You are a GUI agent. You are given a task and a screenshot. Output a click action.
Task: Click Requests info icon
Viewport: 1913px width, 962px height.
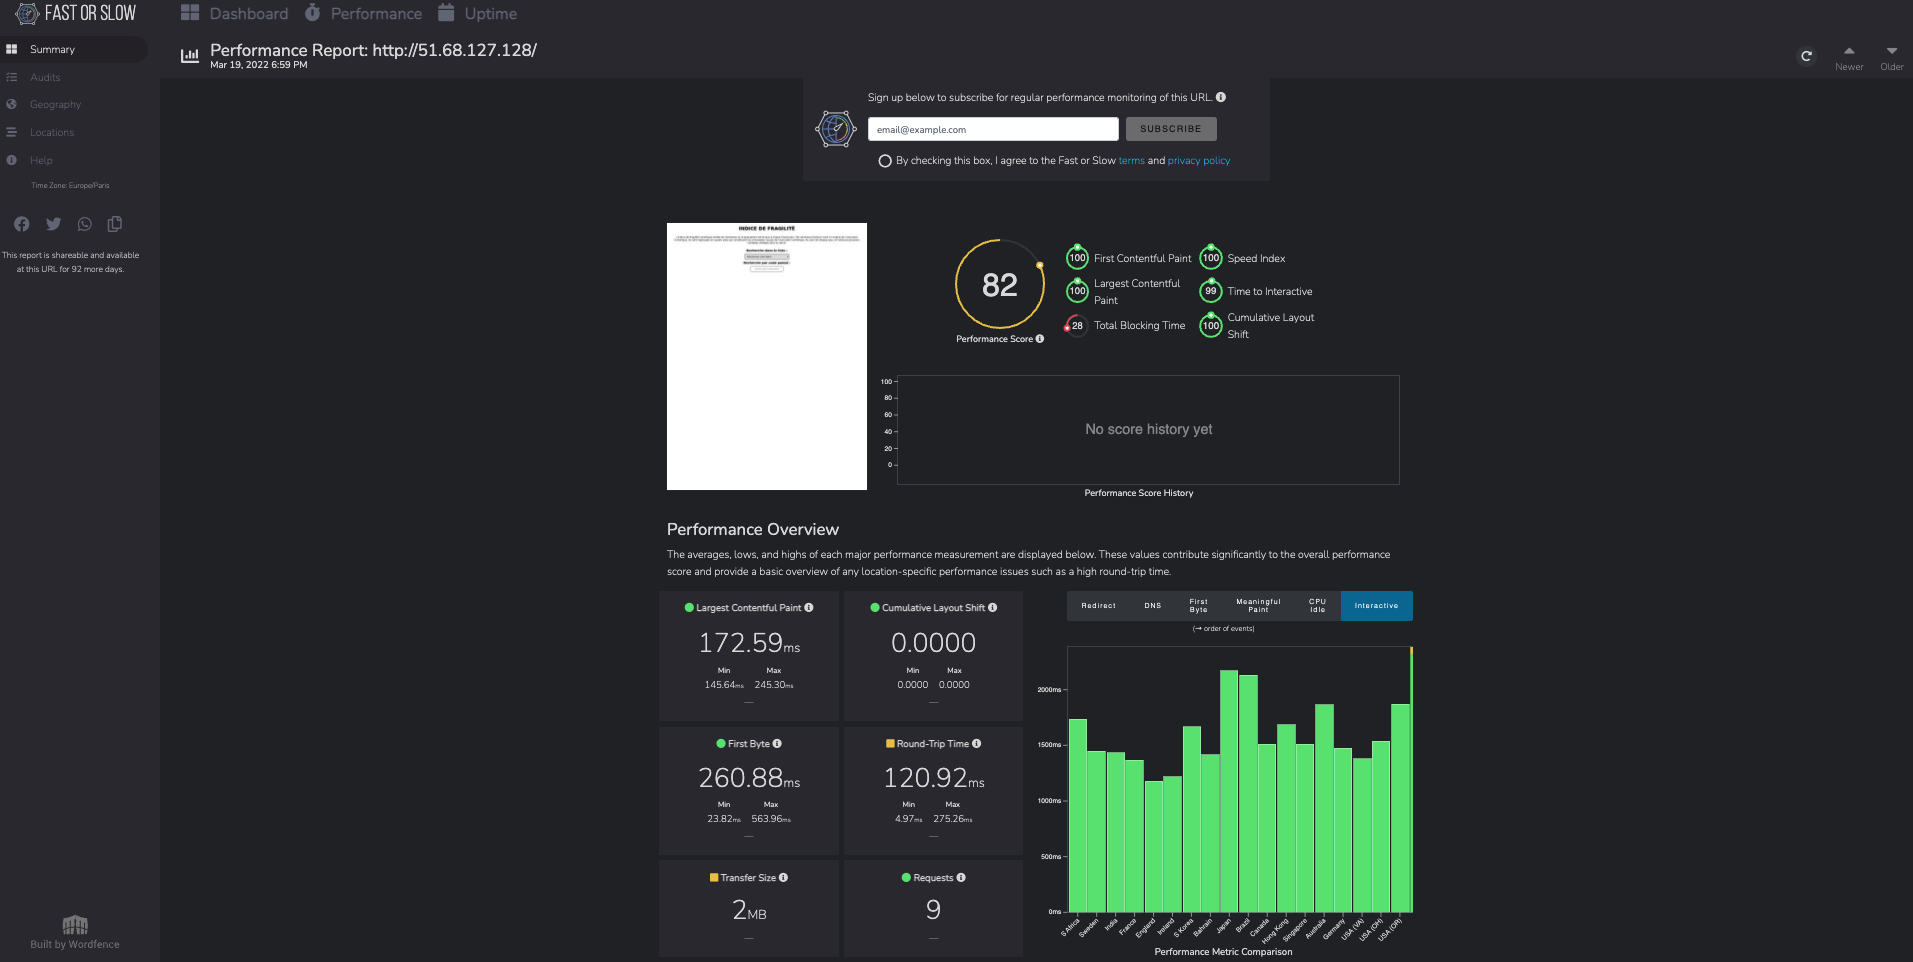(961, 877)
